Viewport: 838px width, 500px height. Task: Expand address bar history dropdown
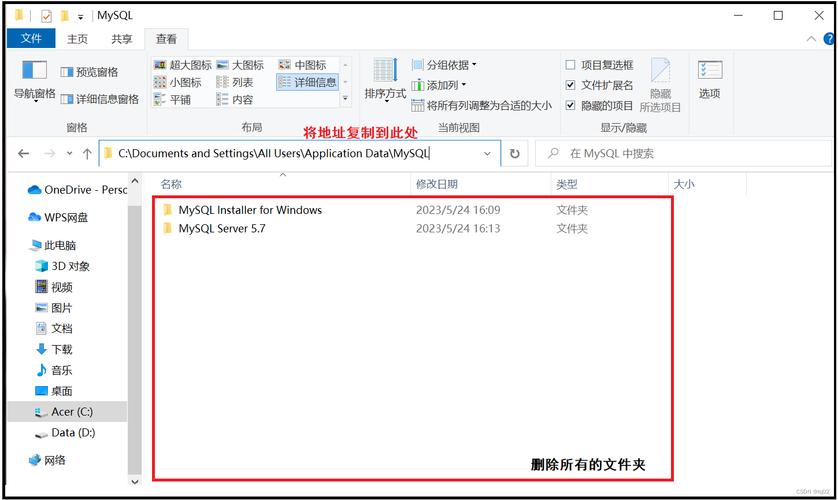[x=487, y=154]
